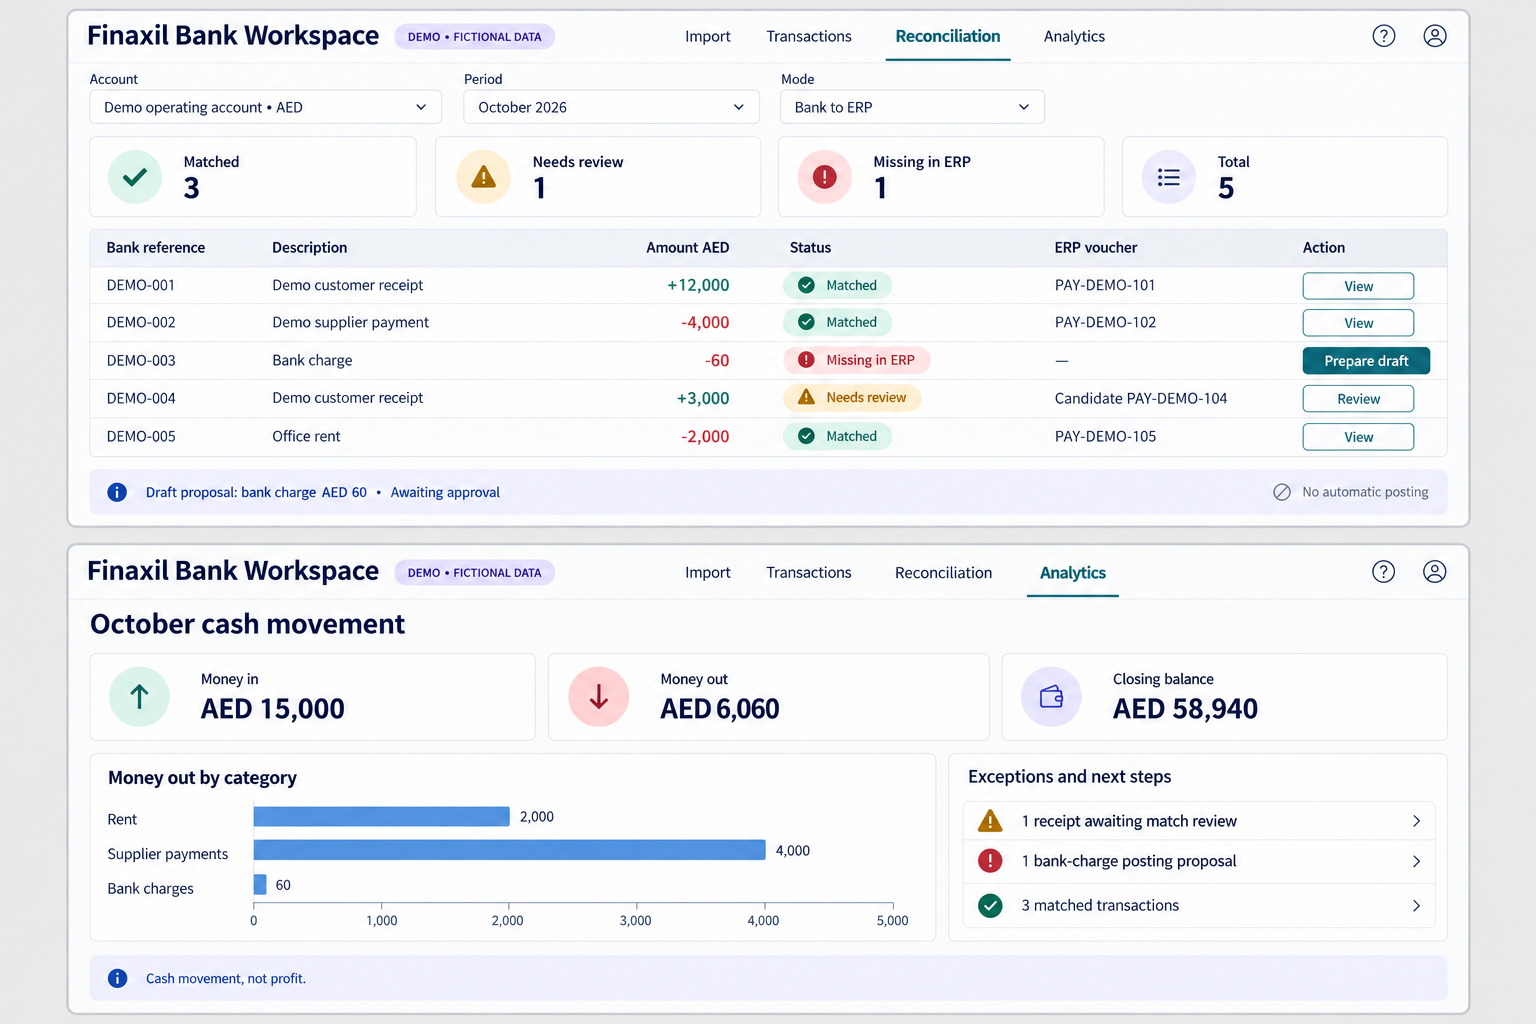Open the Period dropdown set to October 2026
1536x1024 pixels.
[611, 107]
